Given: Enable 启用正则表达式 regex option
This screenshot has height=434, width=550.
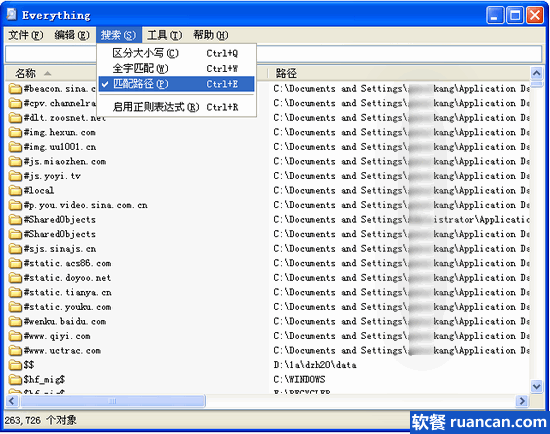Looking at the screenshot, I should click(176, 107).
